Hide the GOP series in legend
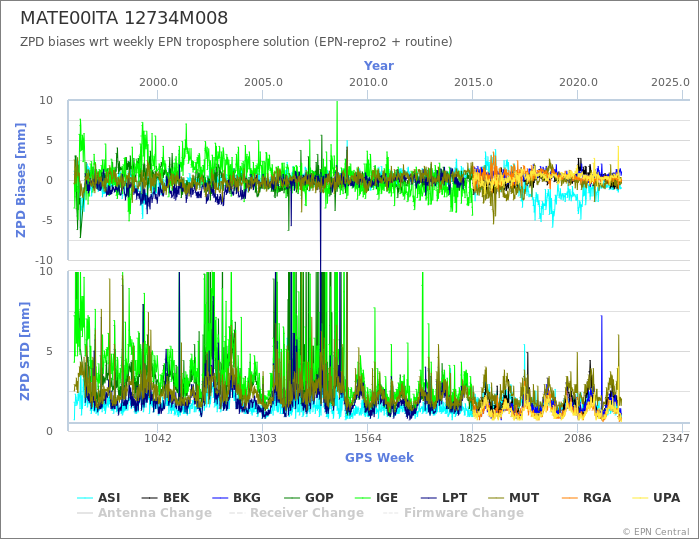This screenshot has height=540, width=700. tap(308, 498)
